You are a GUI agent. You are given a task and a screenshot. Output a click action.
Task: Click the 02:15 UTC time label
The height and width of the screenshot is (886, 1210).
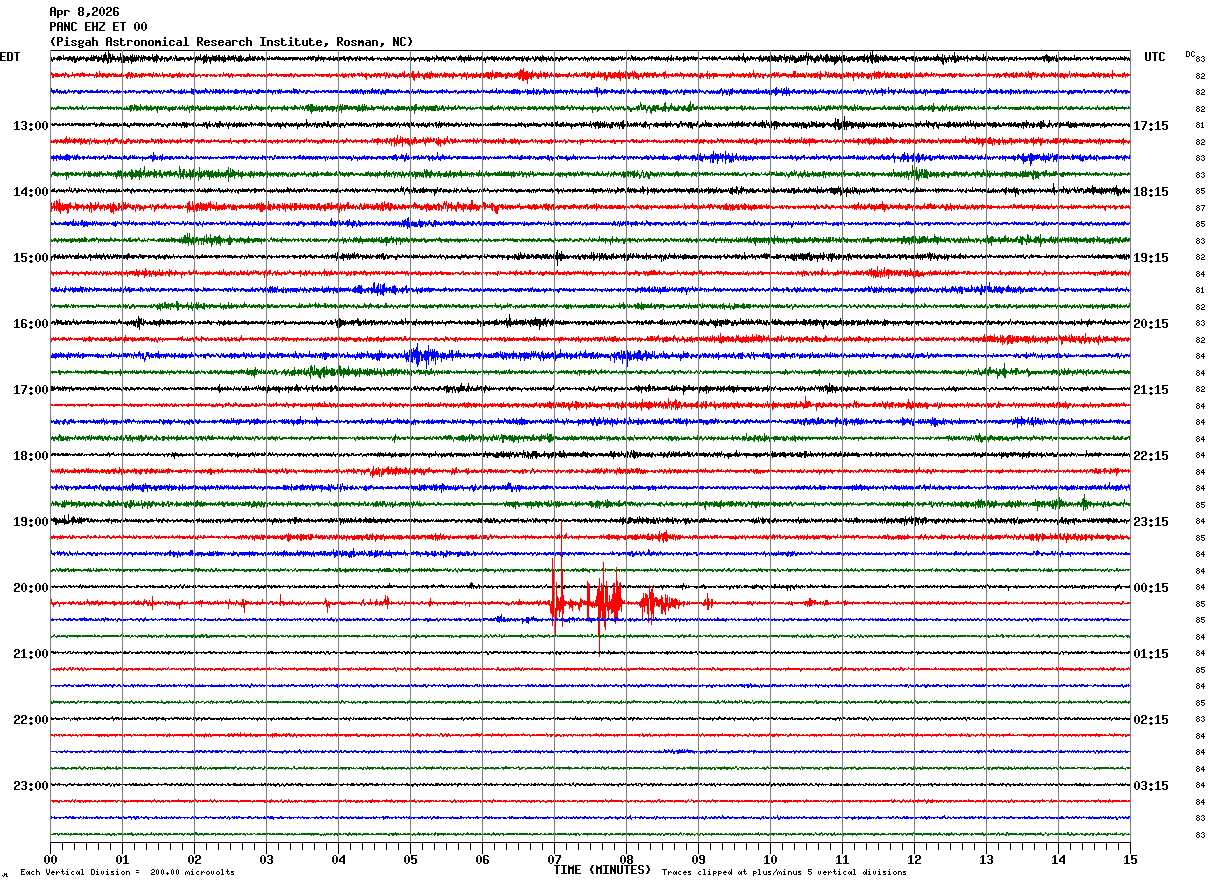1151,720
